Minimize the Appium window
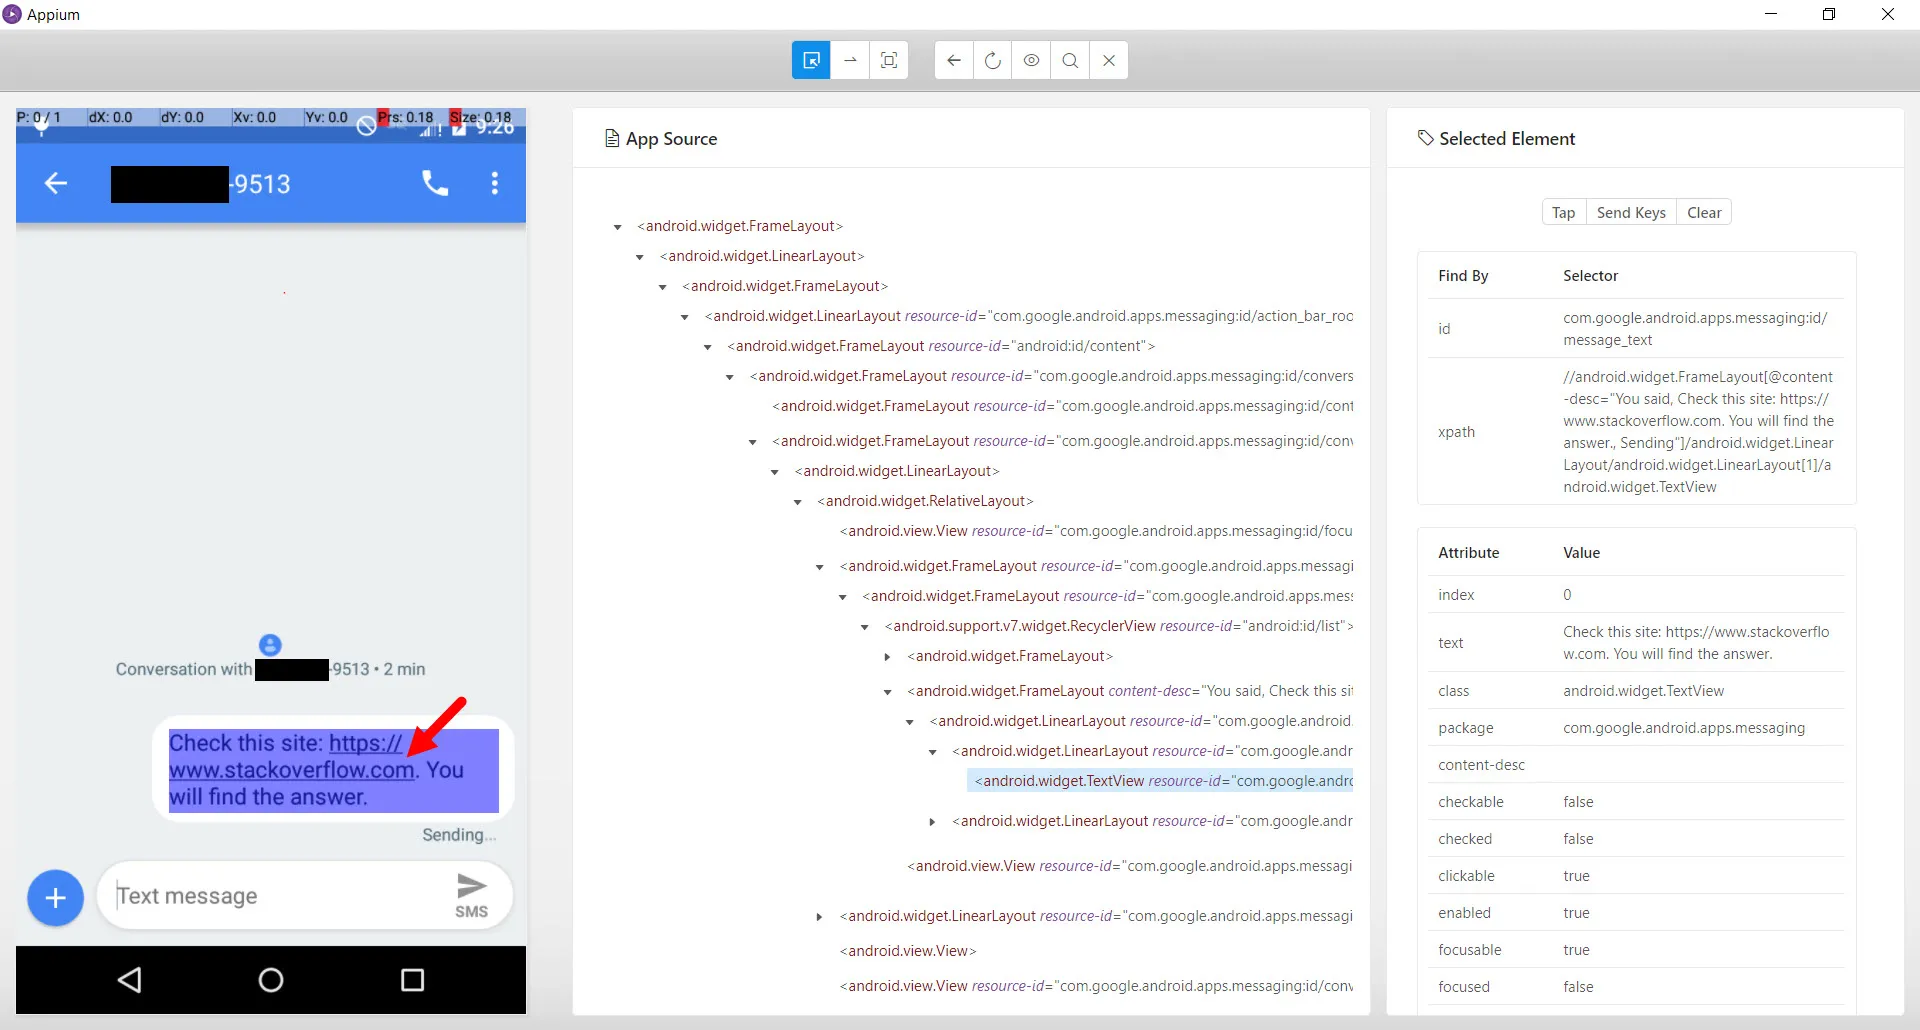Screen dimensions: 1920x1030 pos(1771,14)
